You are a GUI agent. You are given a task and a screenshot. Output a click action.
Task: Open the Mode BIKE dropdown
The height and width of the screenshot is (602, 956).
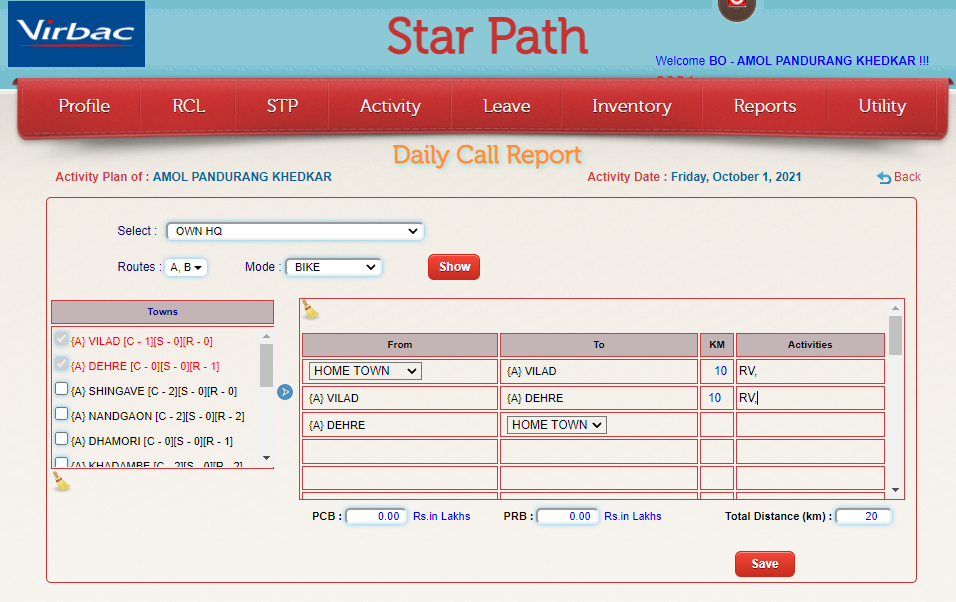pos(334,267)
